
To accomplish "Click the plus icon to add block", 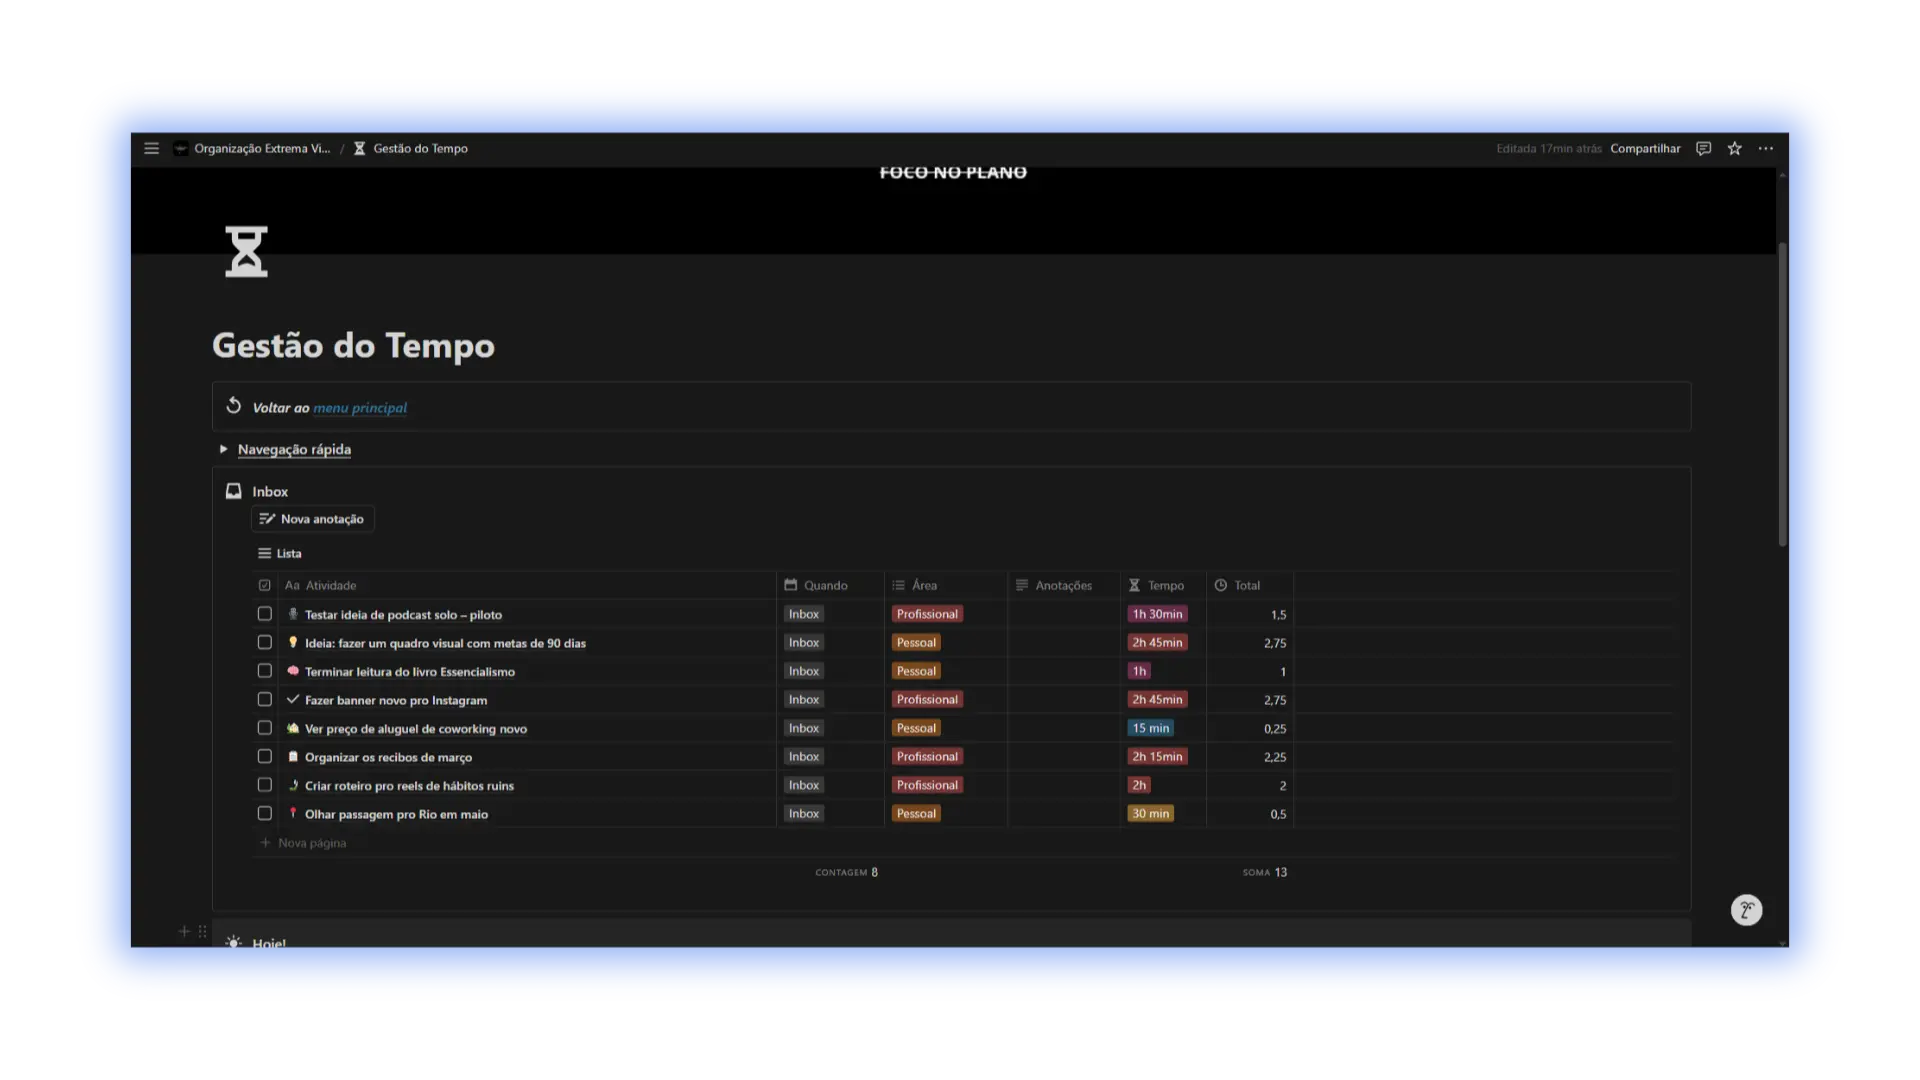I will (184, 931).
